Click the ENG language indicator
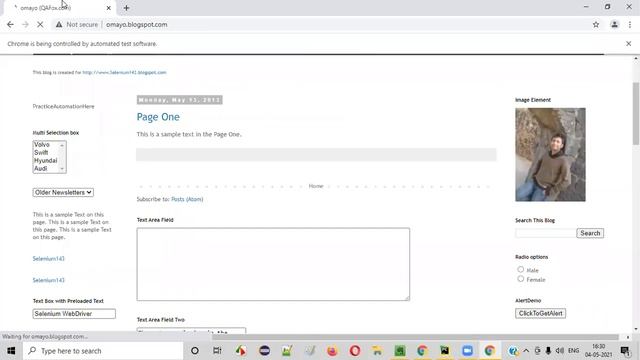The image size is (640, 360). point(573,351)
